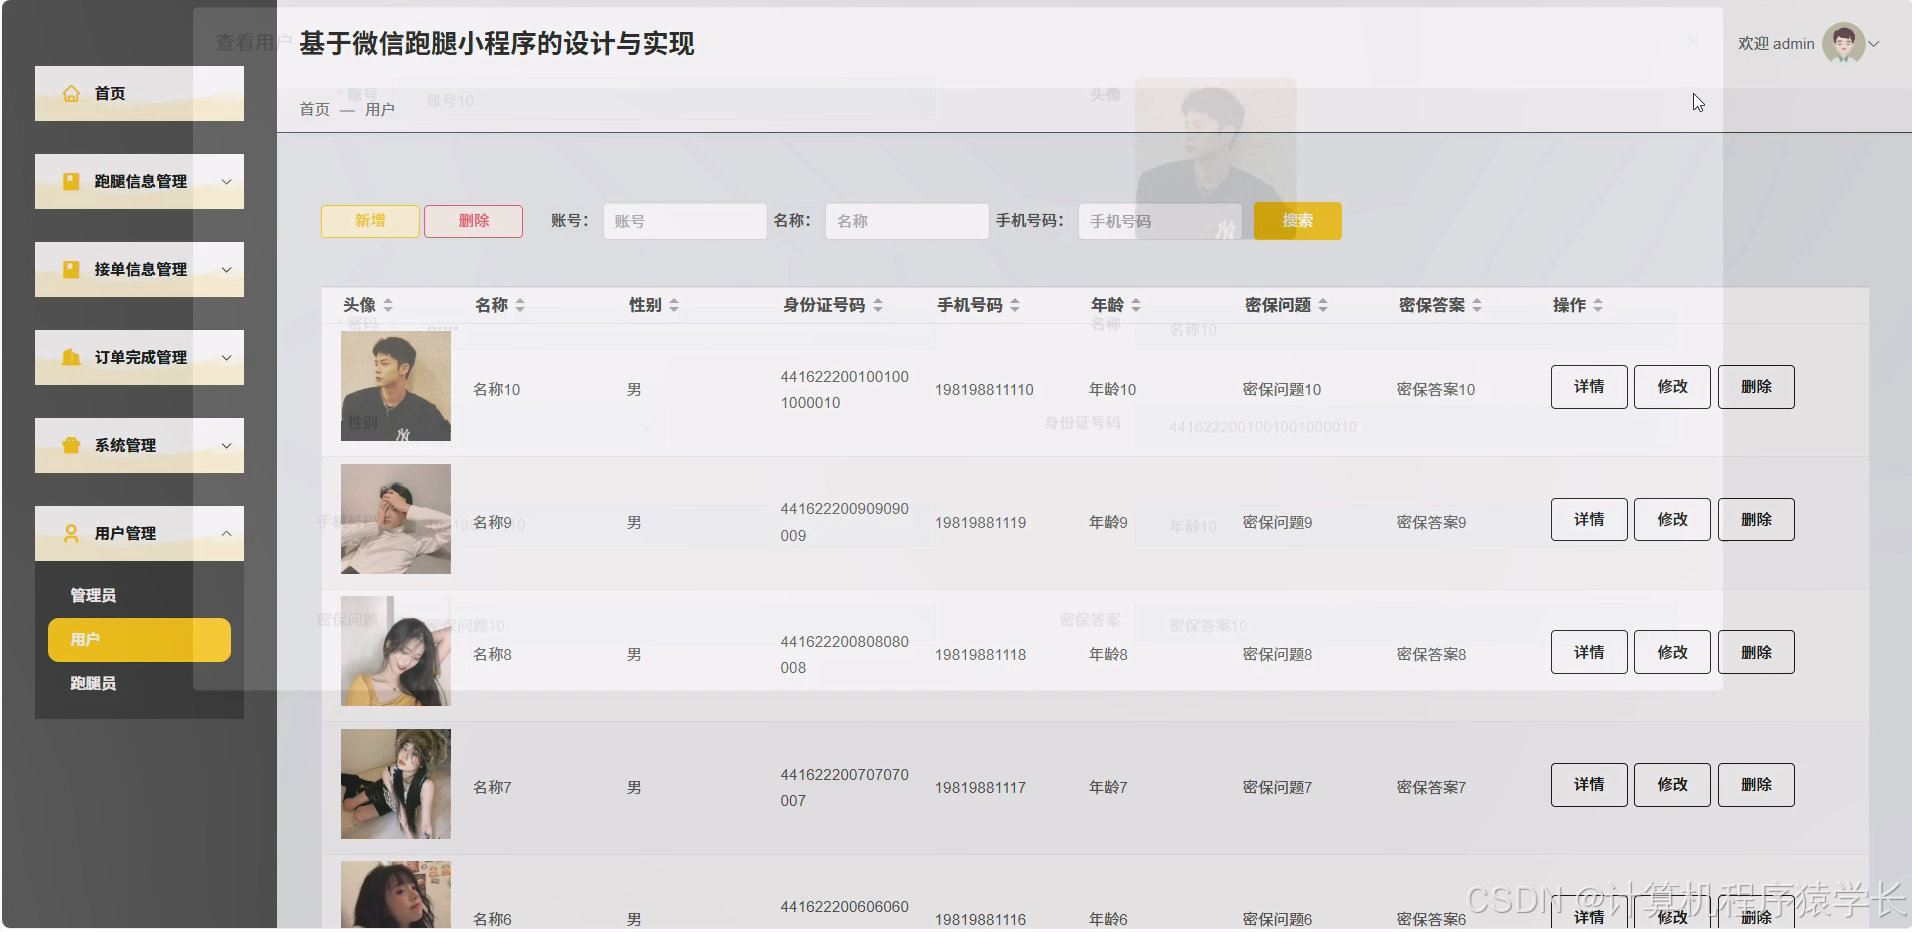
Task: Expand 跑腿信息管理 menu chevron
Action: coord(226,182)
